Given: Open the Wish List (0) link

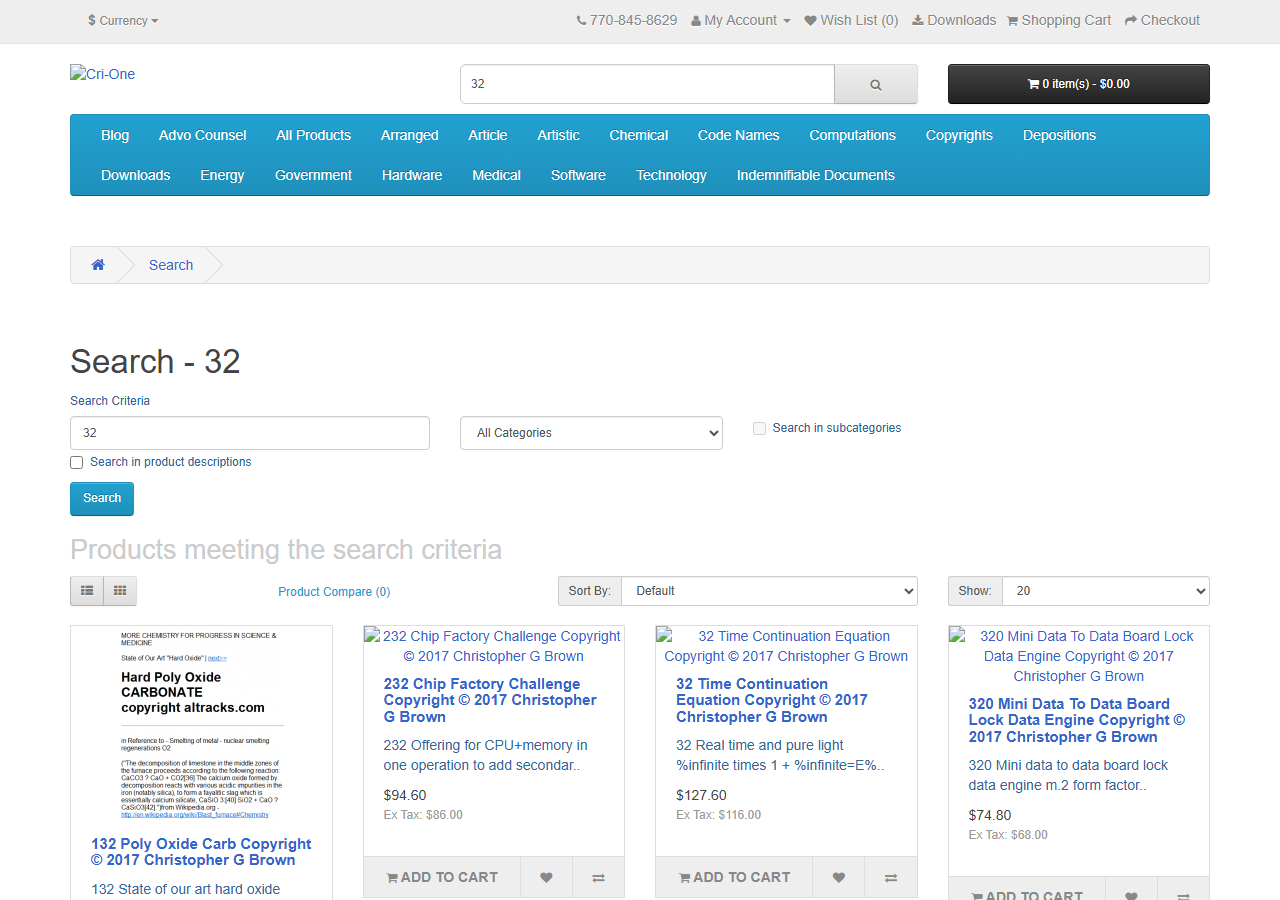Looking at the screenshot, I should (x=851, y=20).
